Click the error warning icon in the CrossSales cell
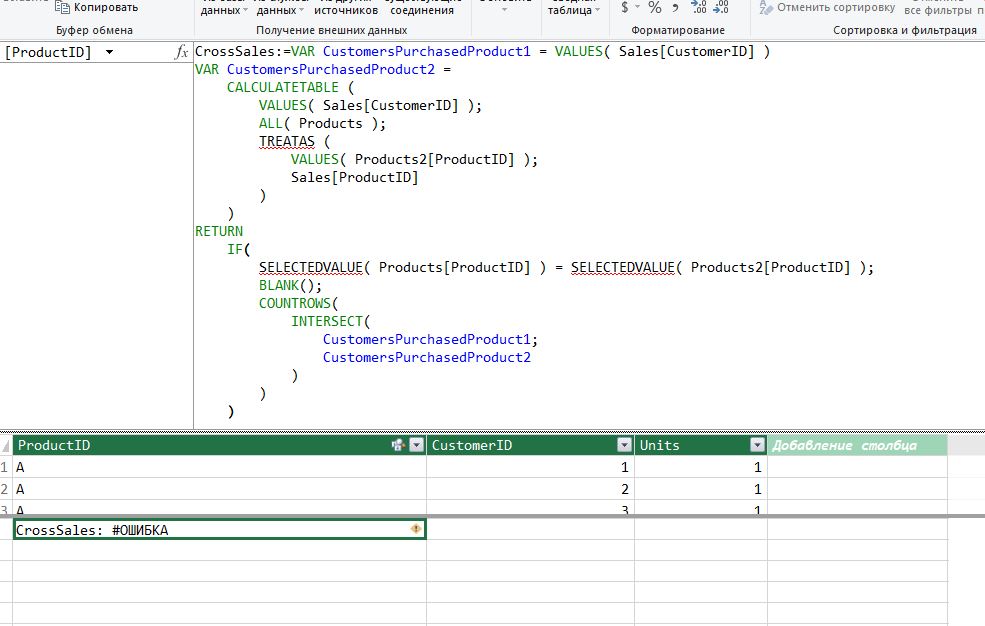 (416, 529)
